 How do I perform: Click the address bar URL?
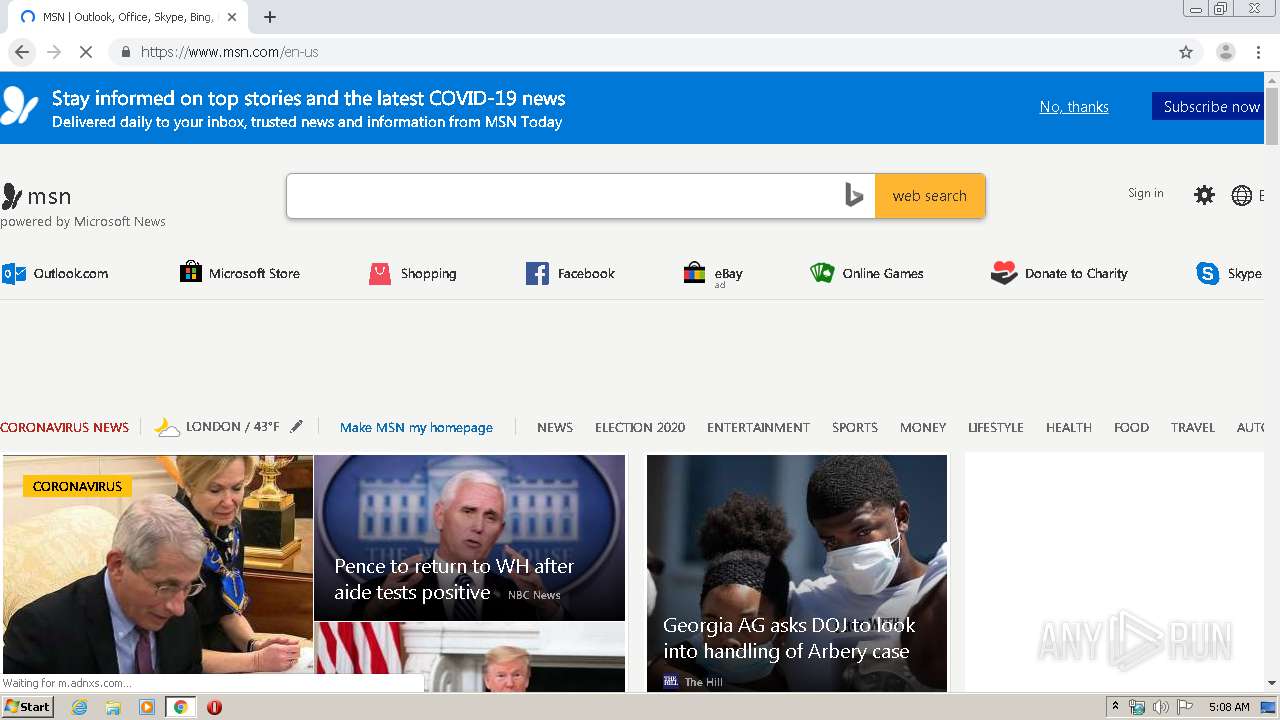point(230,52)
